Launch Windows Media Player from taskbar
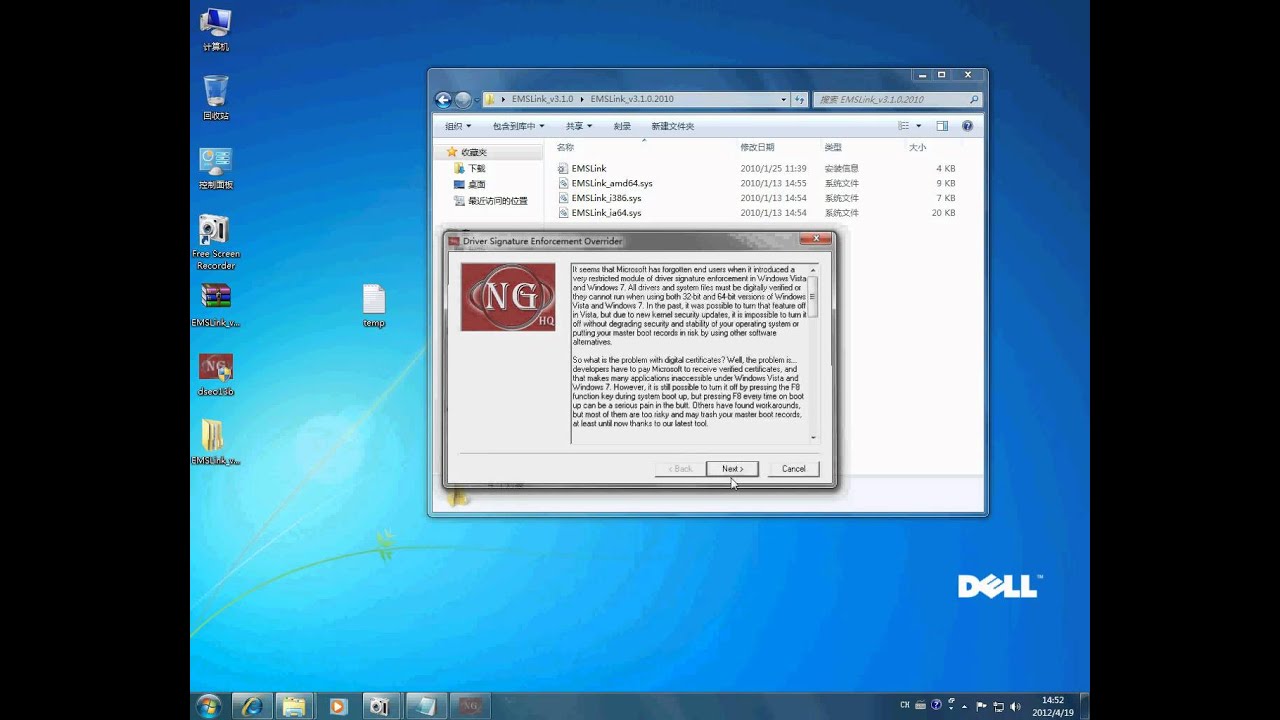Viewport: 1280px width, 720px height. 337,706
